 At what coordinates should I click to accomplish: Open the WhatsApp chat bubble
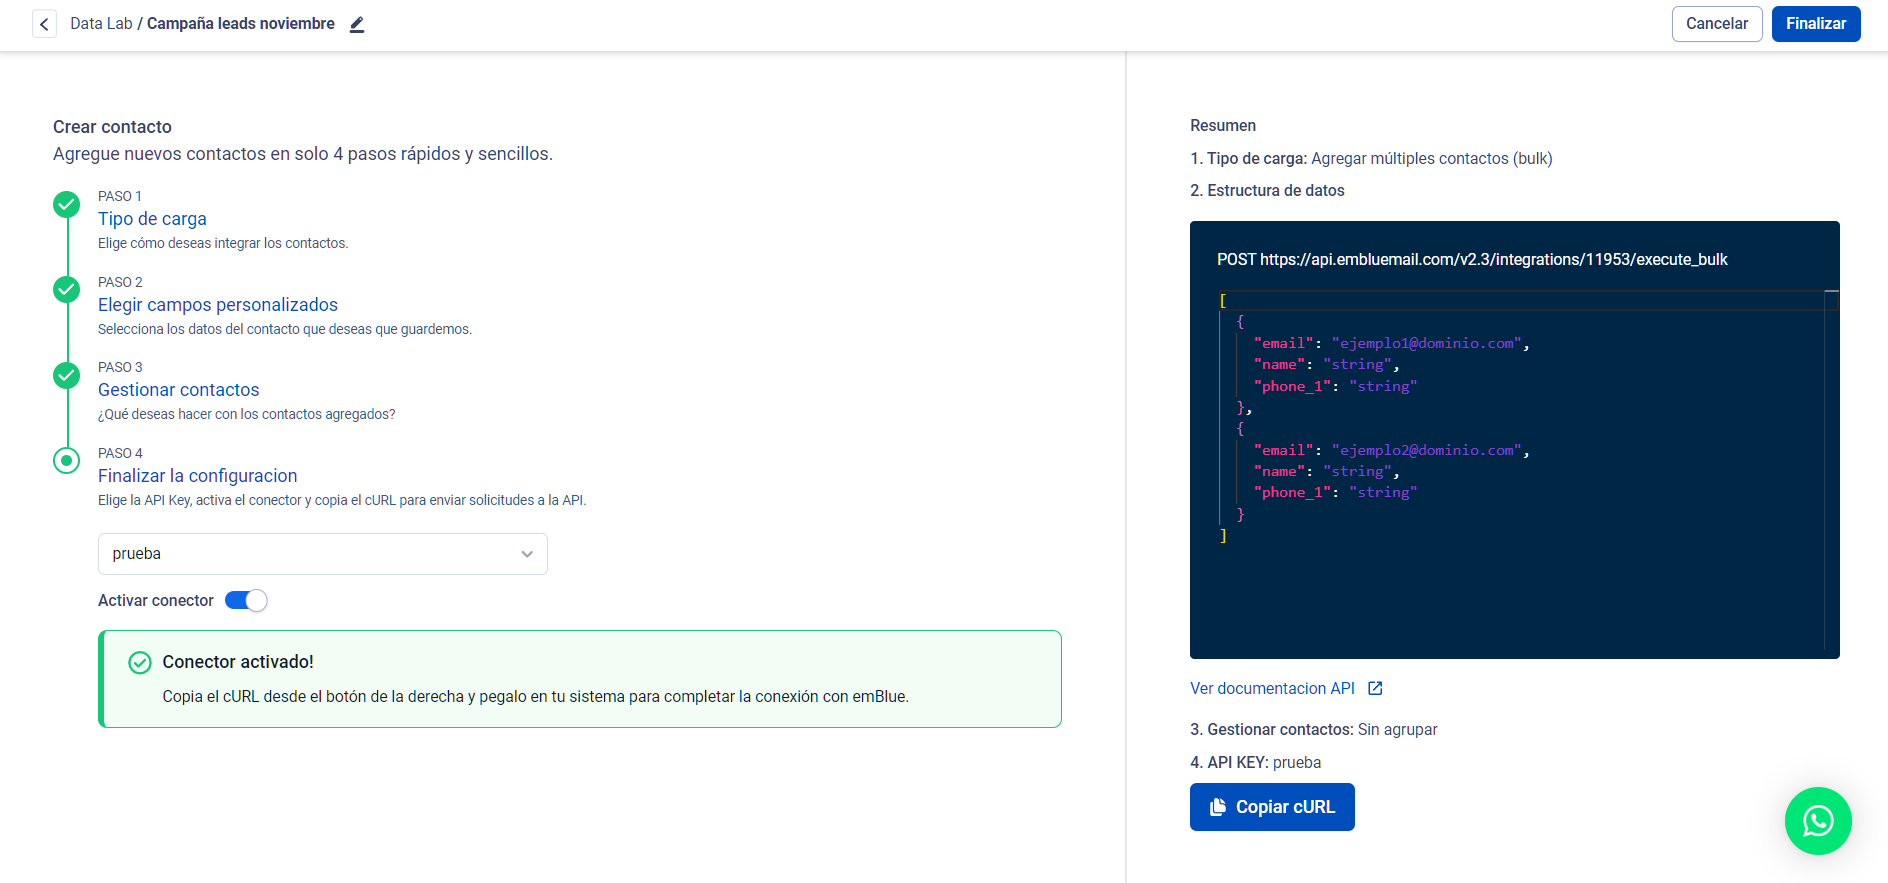pos(1817,821)
